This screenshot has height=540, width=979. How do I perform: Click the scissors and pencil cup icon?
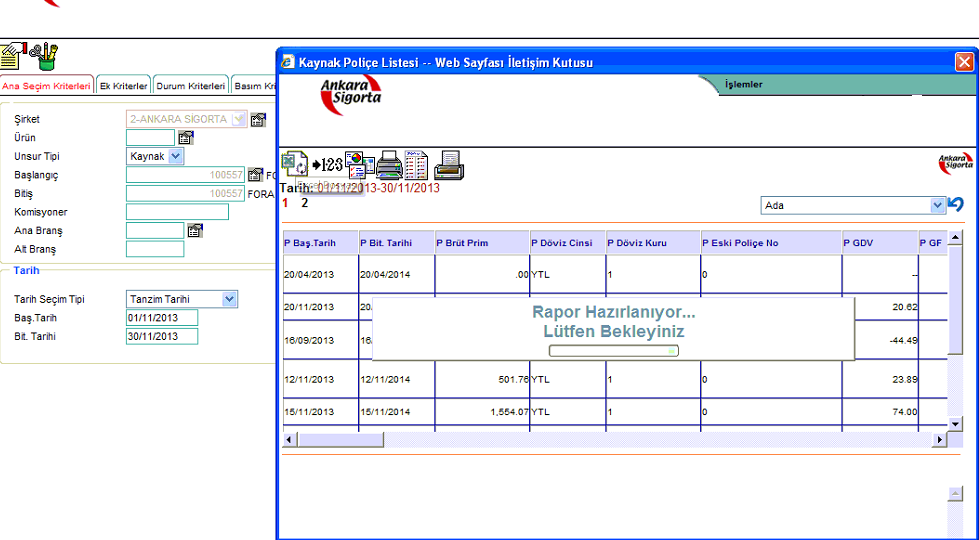pos(43,55)
